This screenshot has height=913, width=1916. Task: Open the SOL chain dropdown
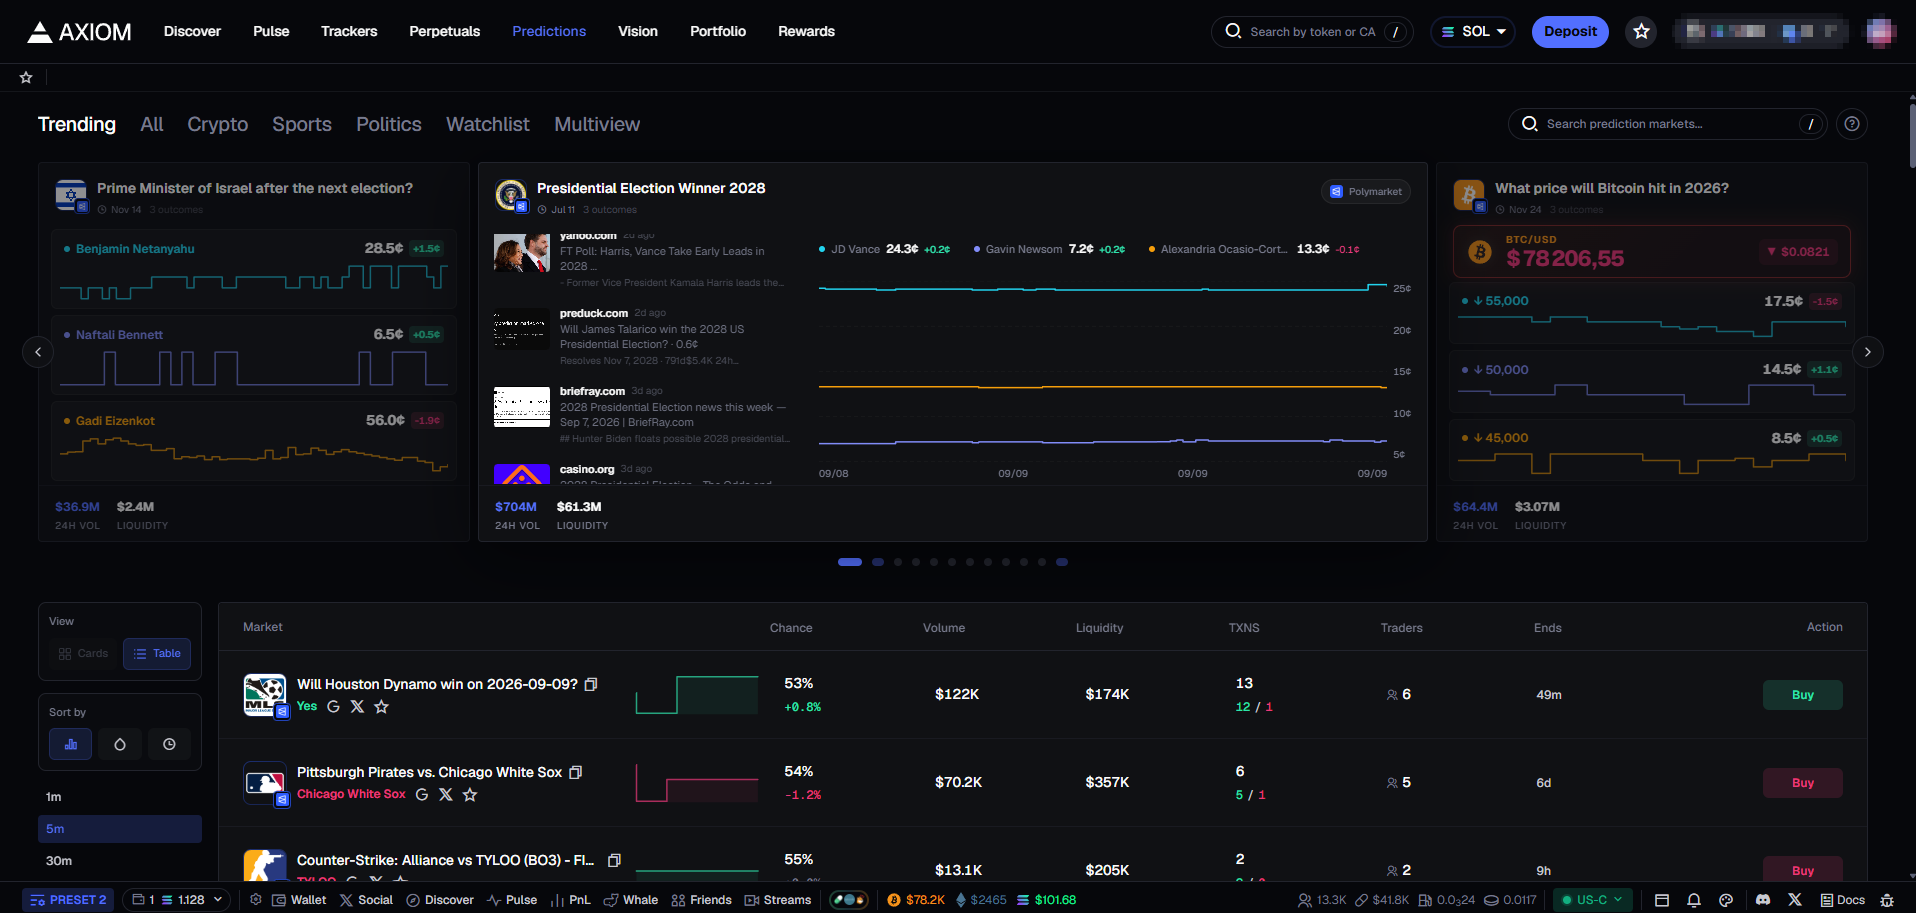click(1473, 32)
